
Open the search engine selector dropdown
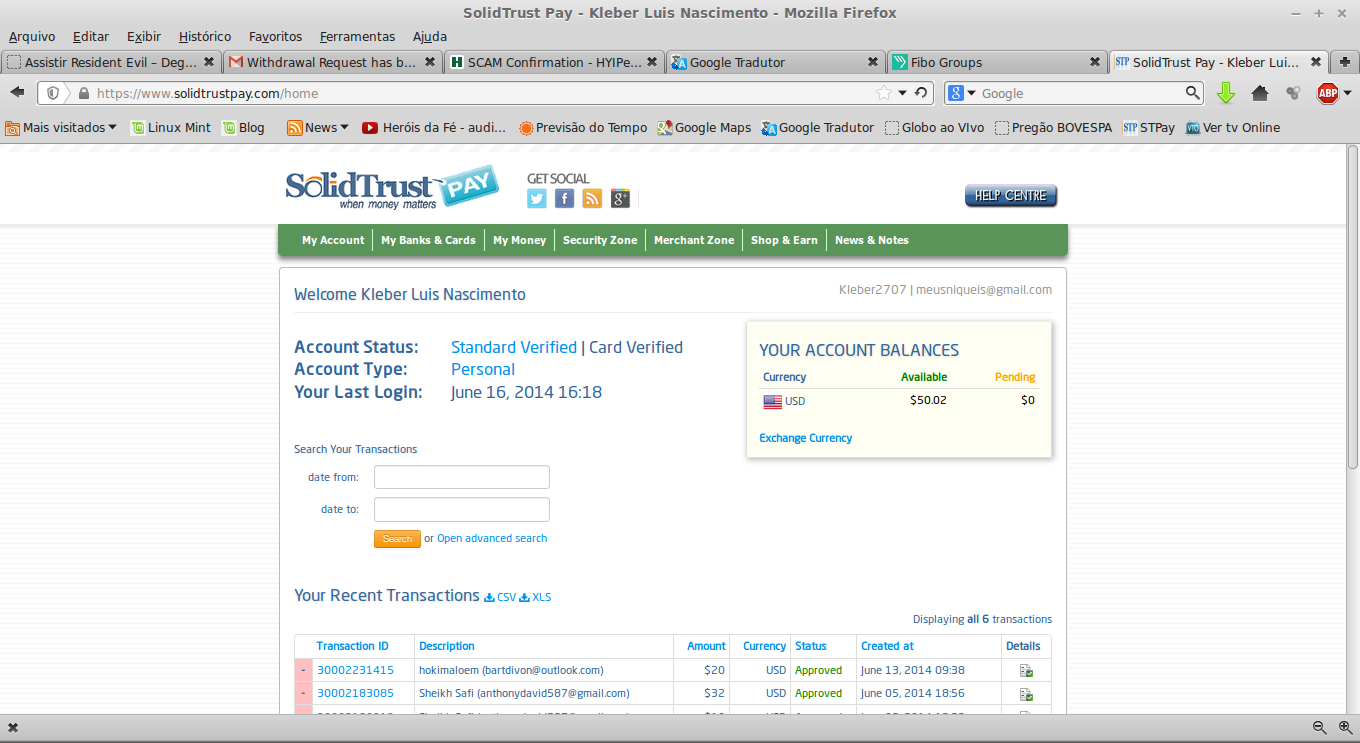962,93
